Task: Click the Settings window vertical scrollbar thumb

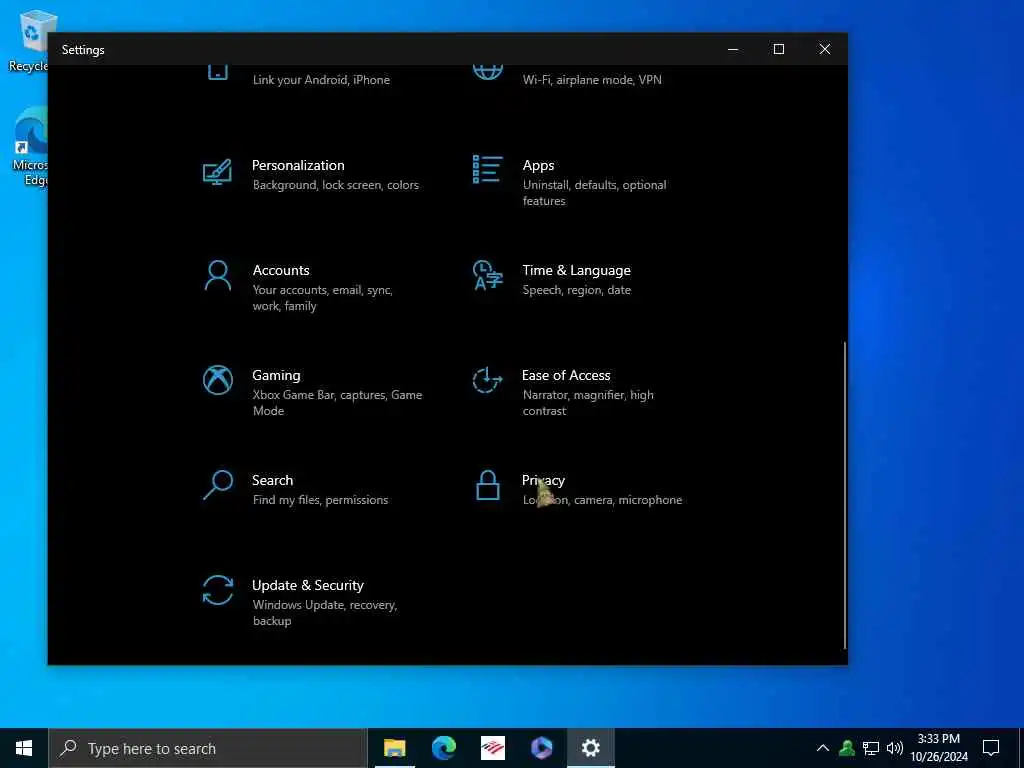Action: [x=844, y=495]
